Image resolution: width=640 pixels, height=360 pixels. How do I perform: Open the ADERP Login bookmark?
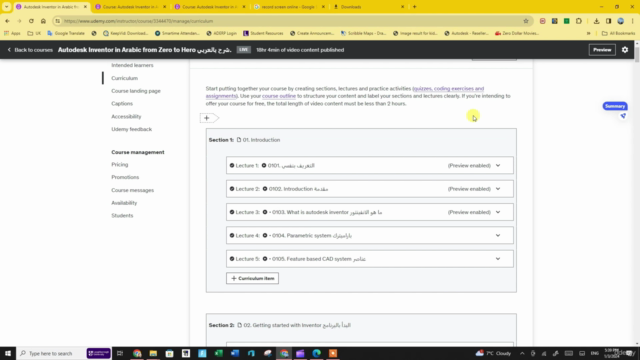221,33
